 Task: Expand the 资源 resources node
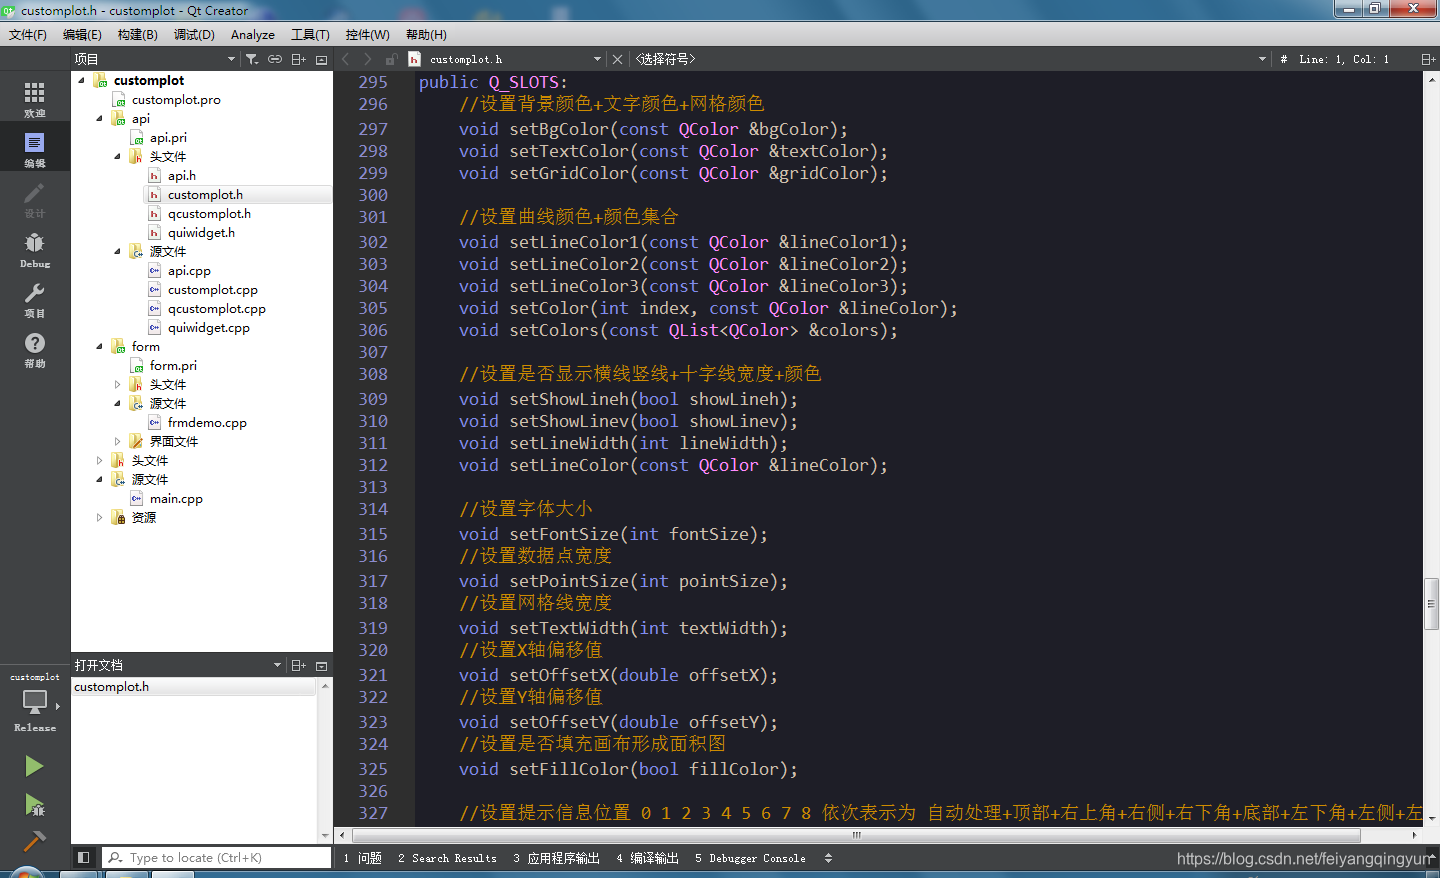(100, 517)
